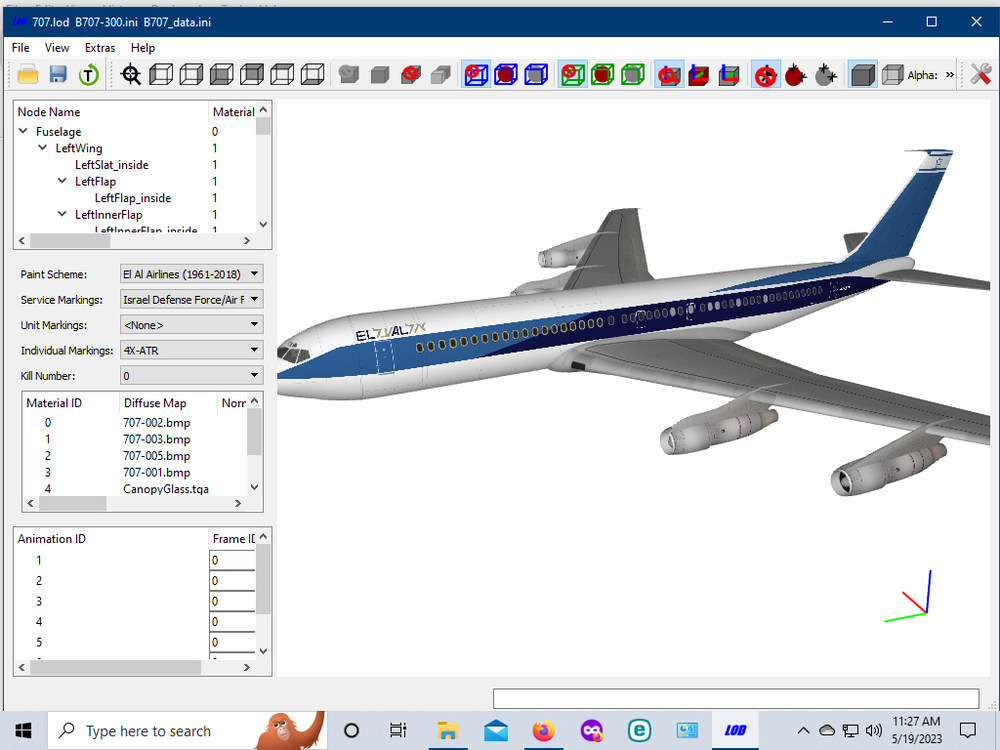Open the Extras menu
This screenshot has width=1000, height=750.
click(100, 48)
